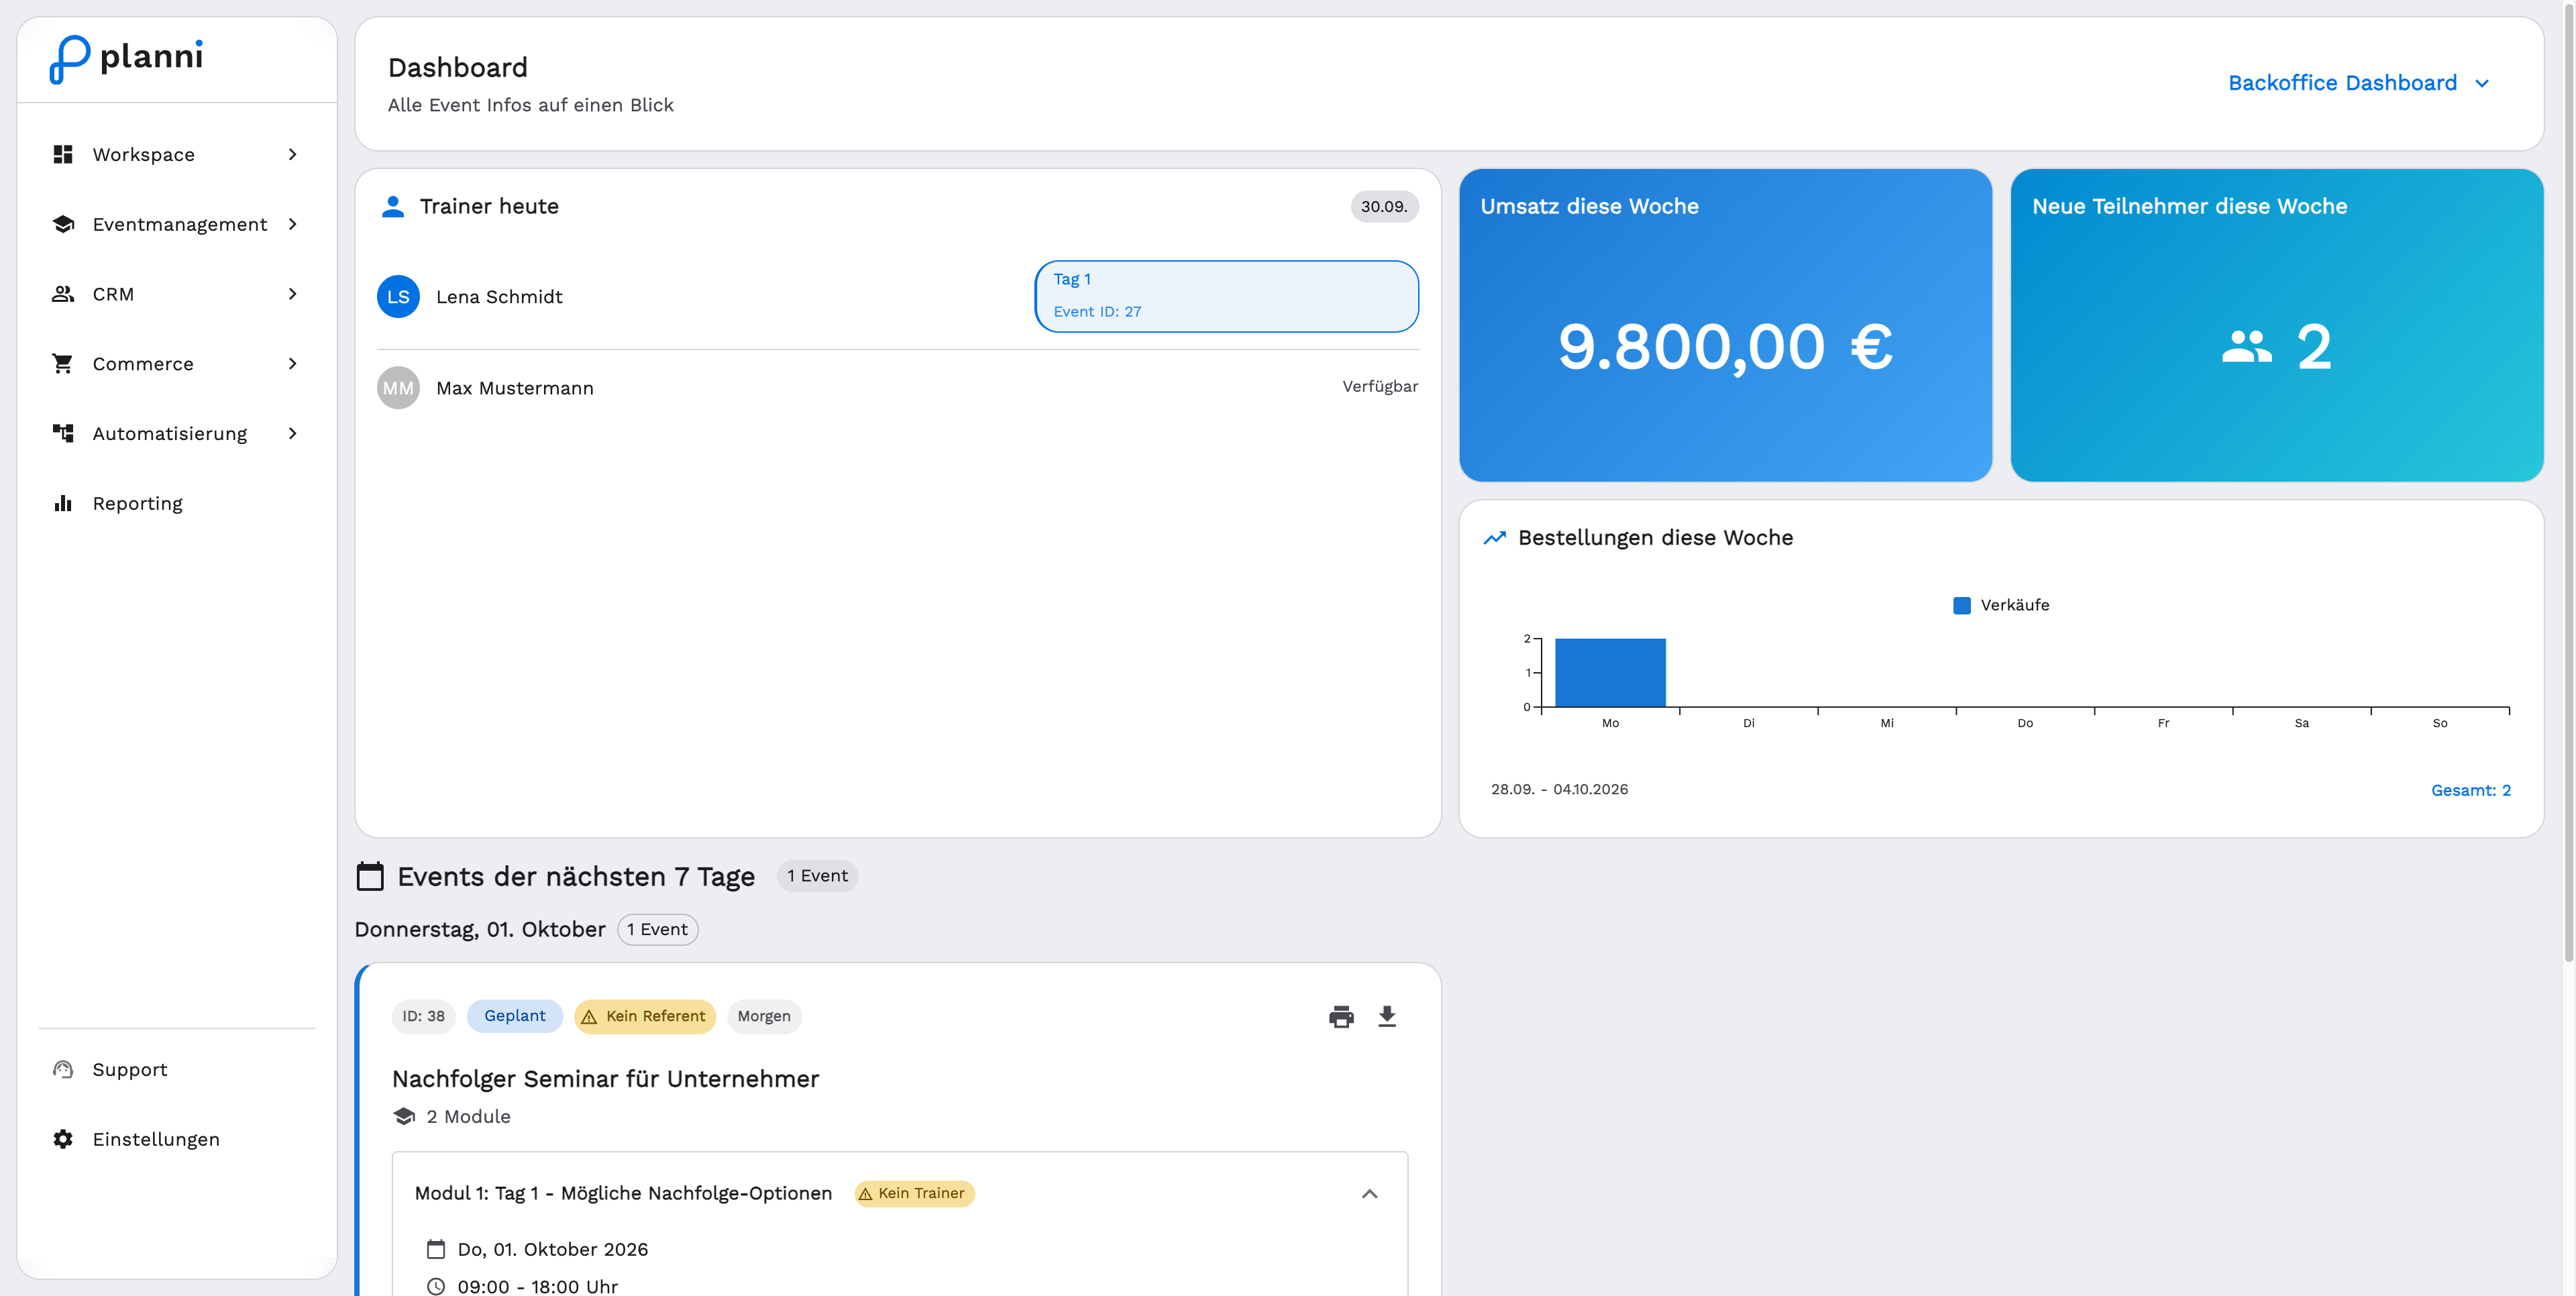Click the CRM people icon

point(63,294)
